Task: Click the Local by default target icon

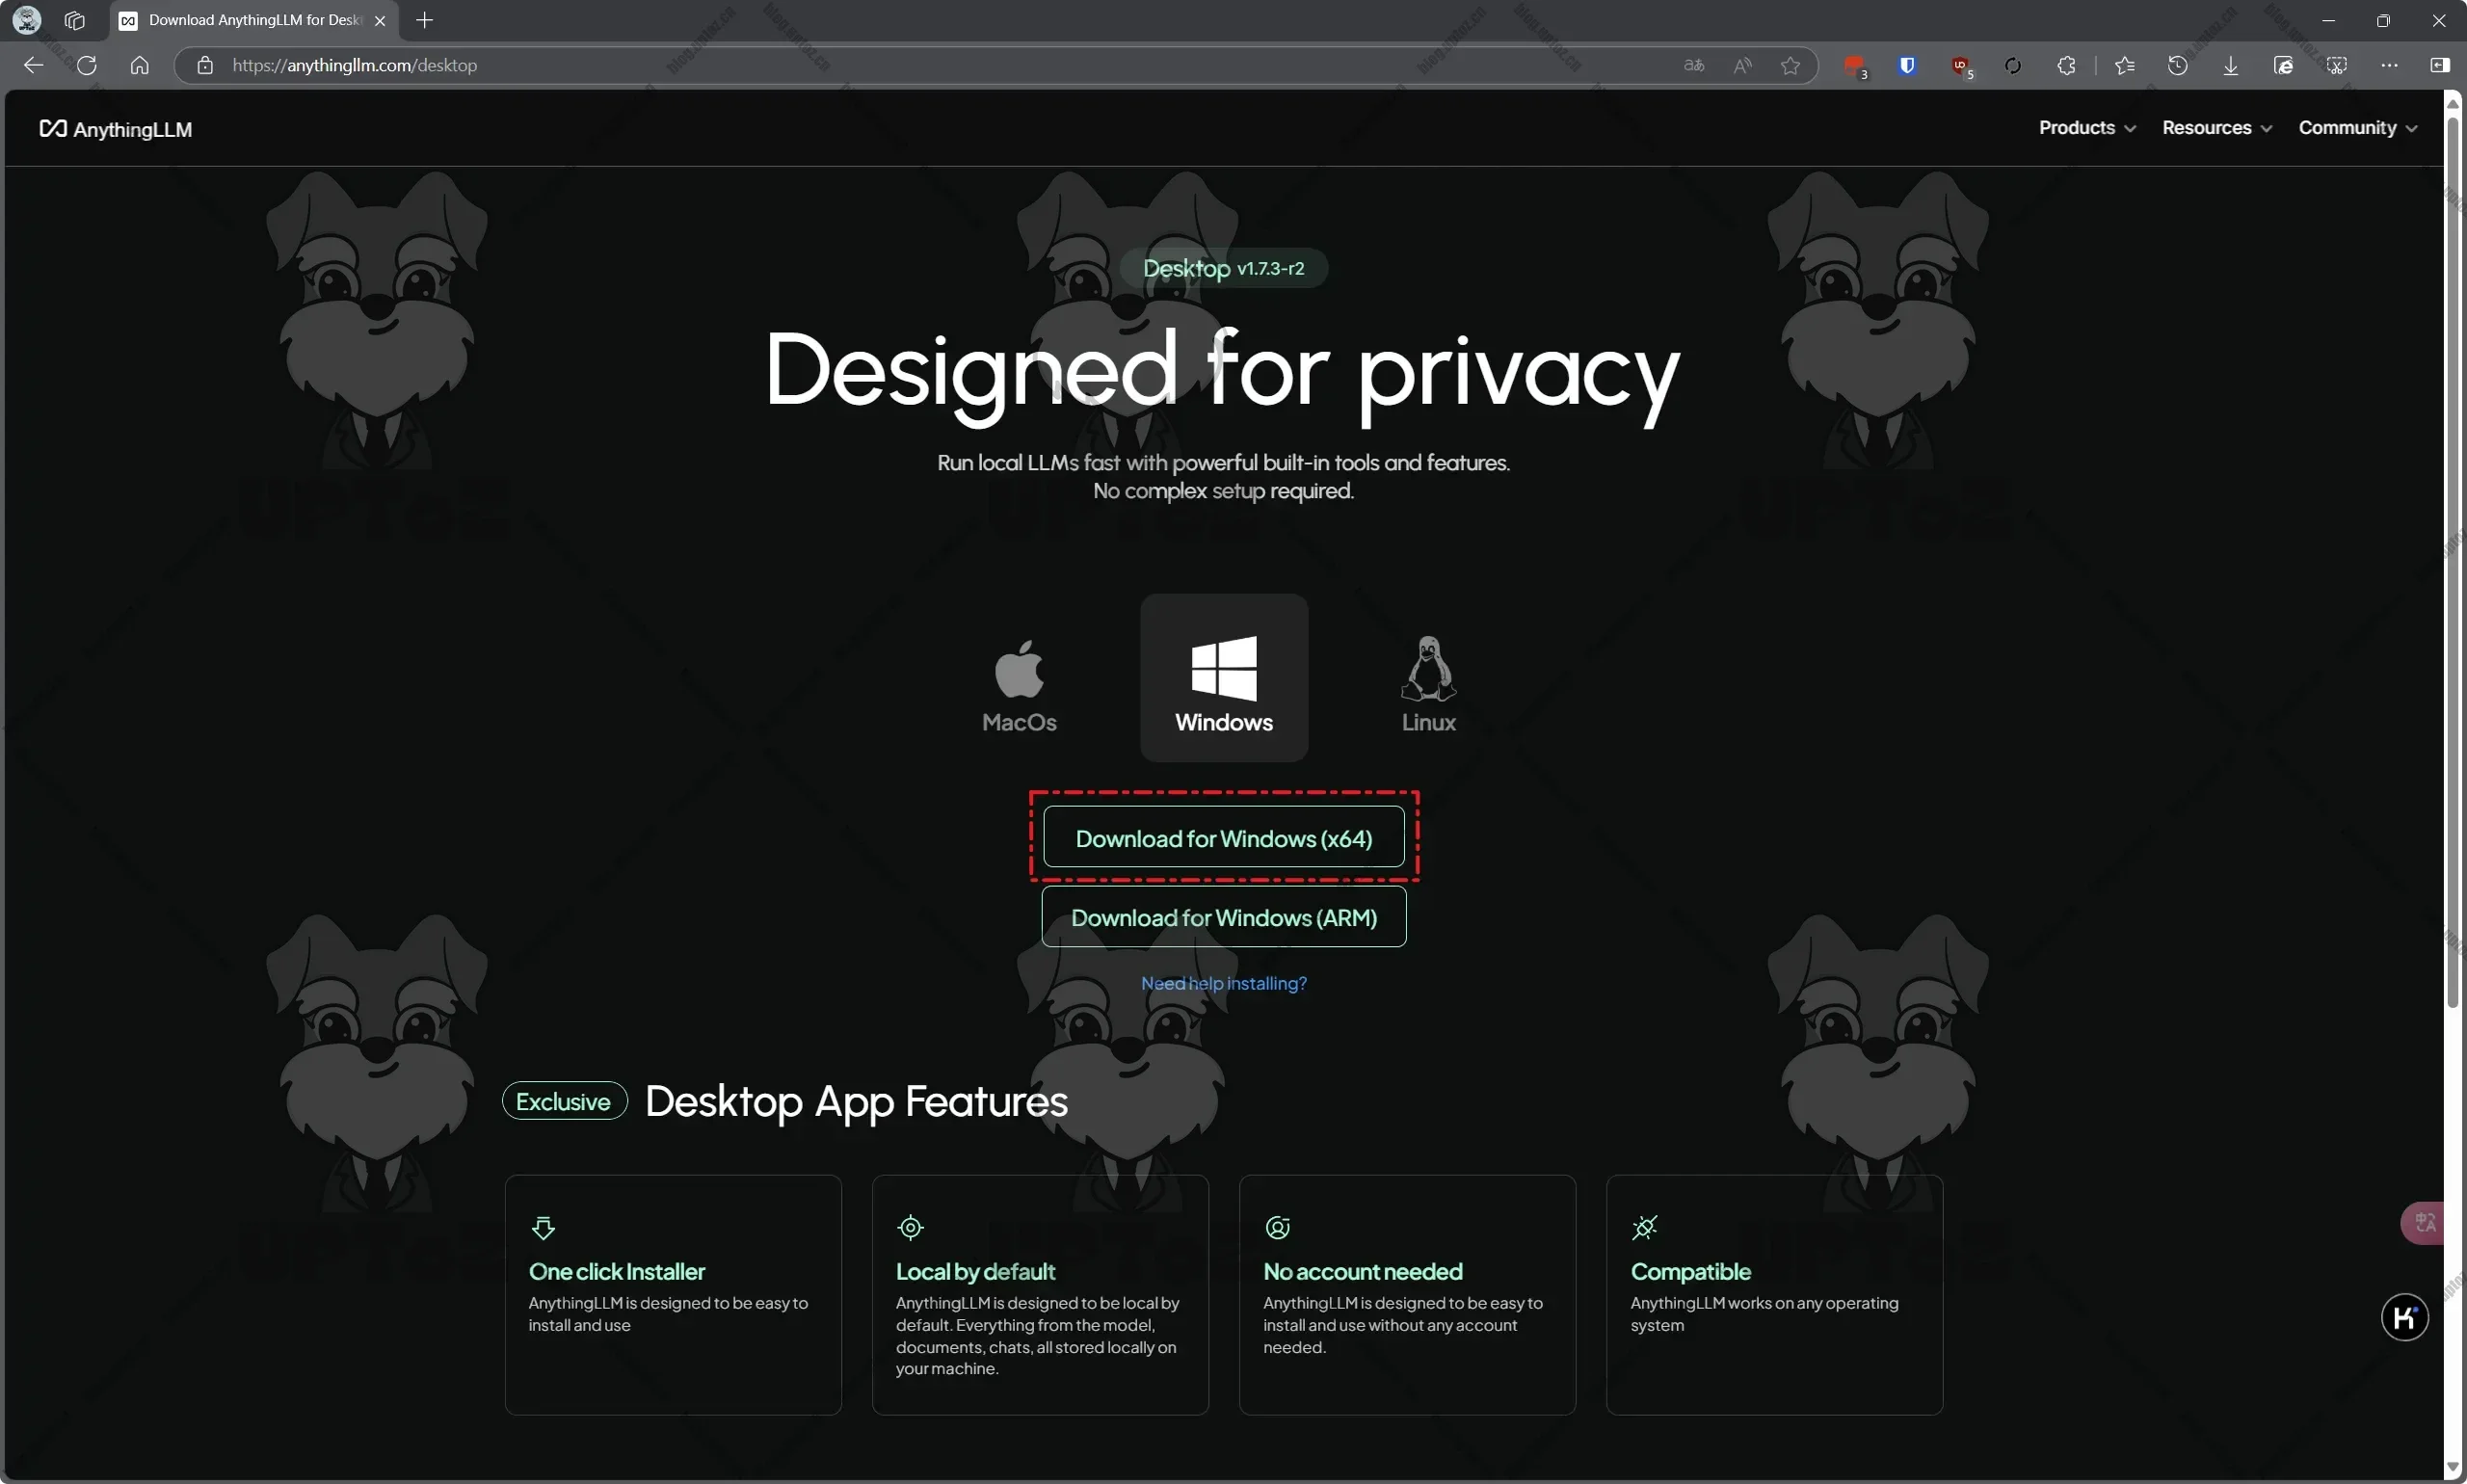Action: click(910, 1227)
